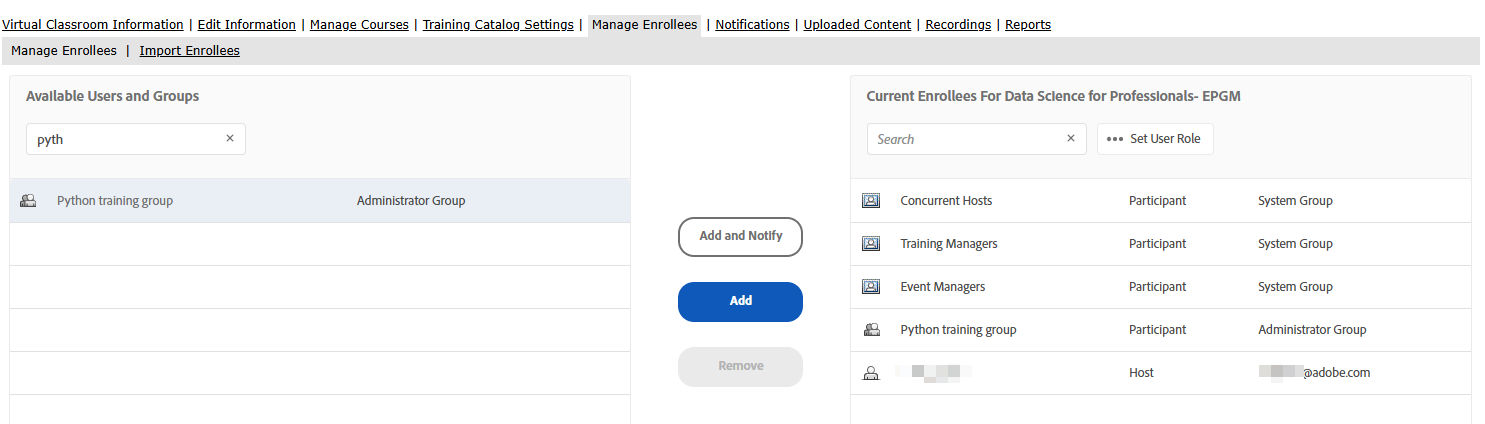The height and width of the screenshot is (424, 1485).
Task: Switch to the Reports tab
Action: [1028, 24]
